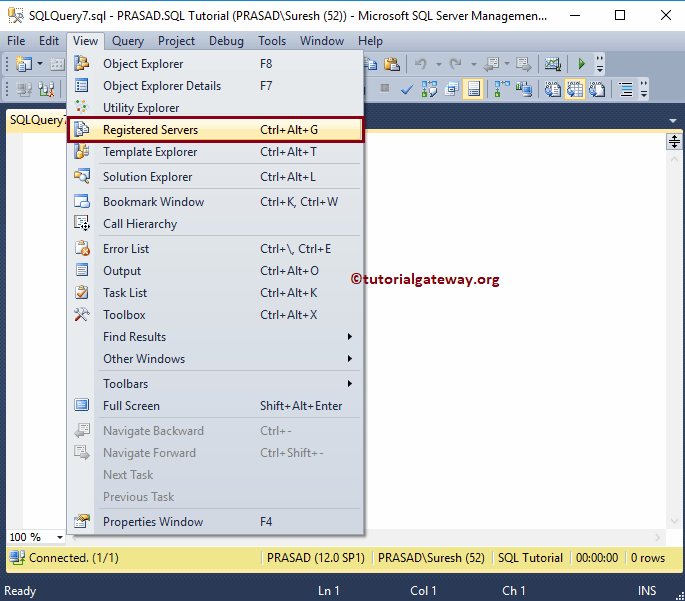
Task: Open the Project menu
Action: 176,41
